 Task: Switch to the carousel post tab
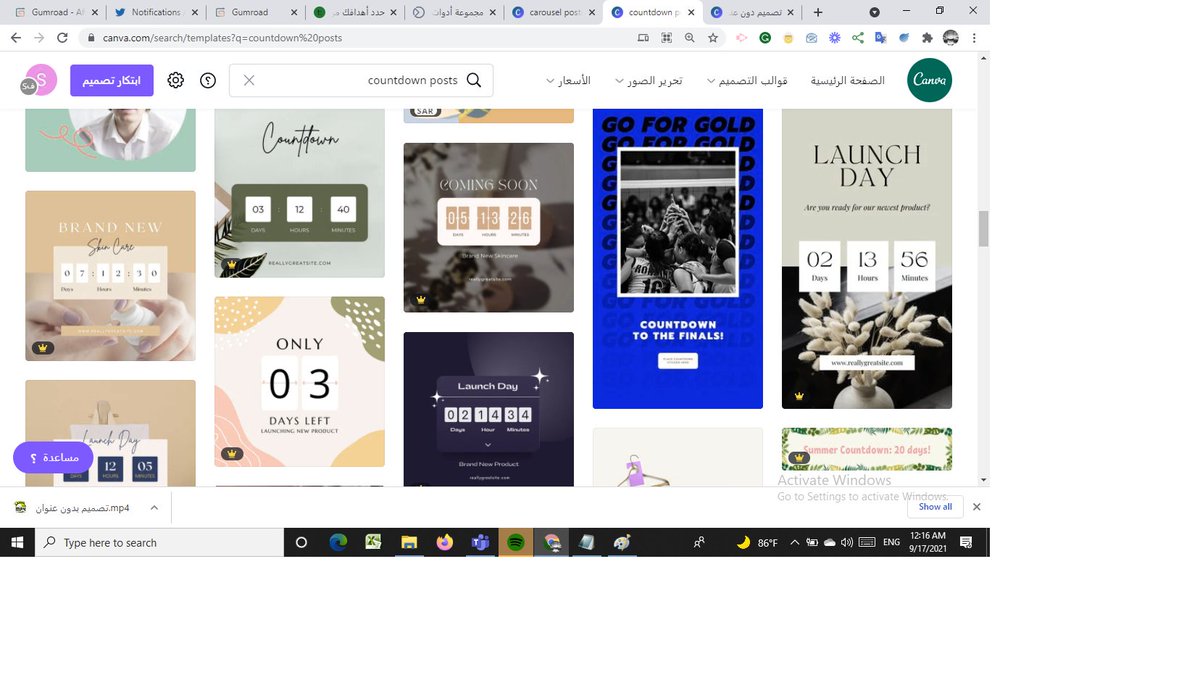pyautogui.click(x=553, y=12)
